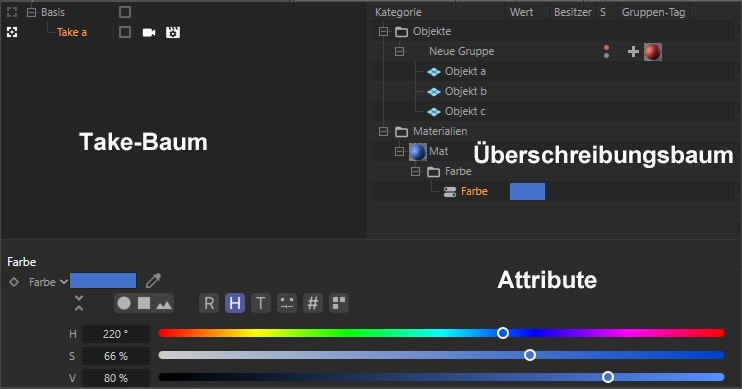Click the Gruppen-Tag column header
The width and height of the screenshot is (742, 389).
653,12
